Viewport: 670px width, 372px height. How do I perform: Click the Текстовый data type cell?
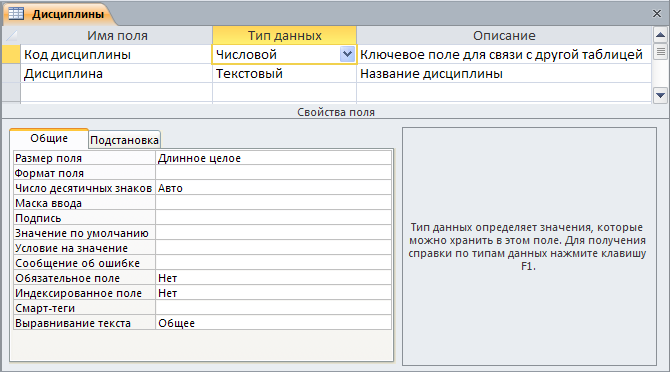[284, 73]
